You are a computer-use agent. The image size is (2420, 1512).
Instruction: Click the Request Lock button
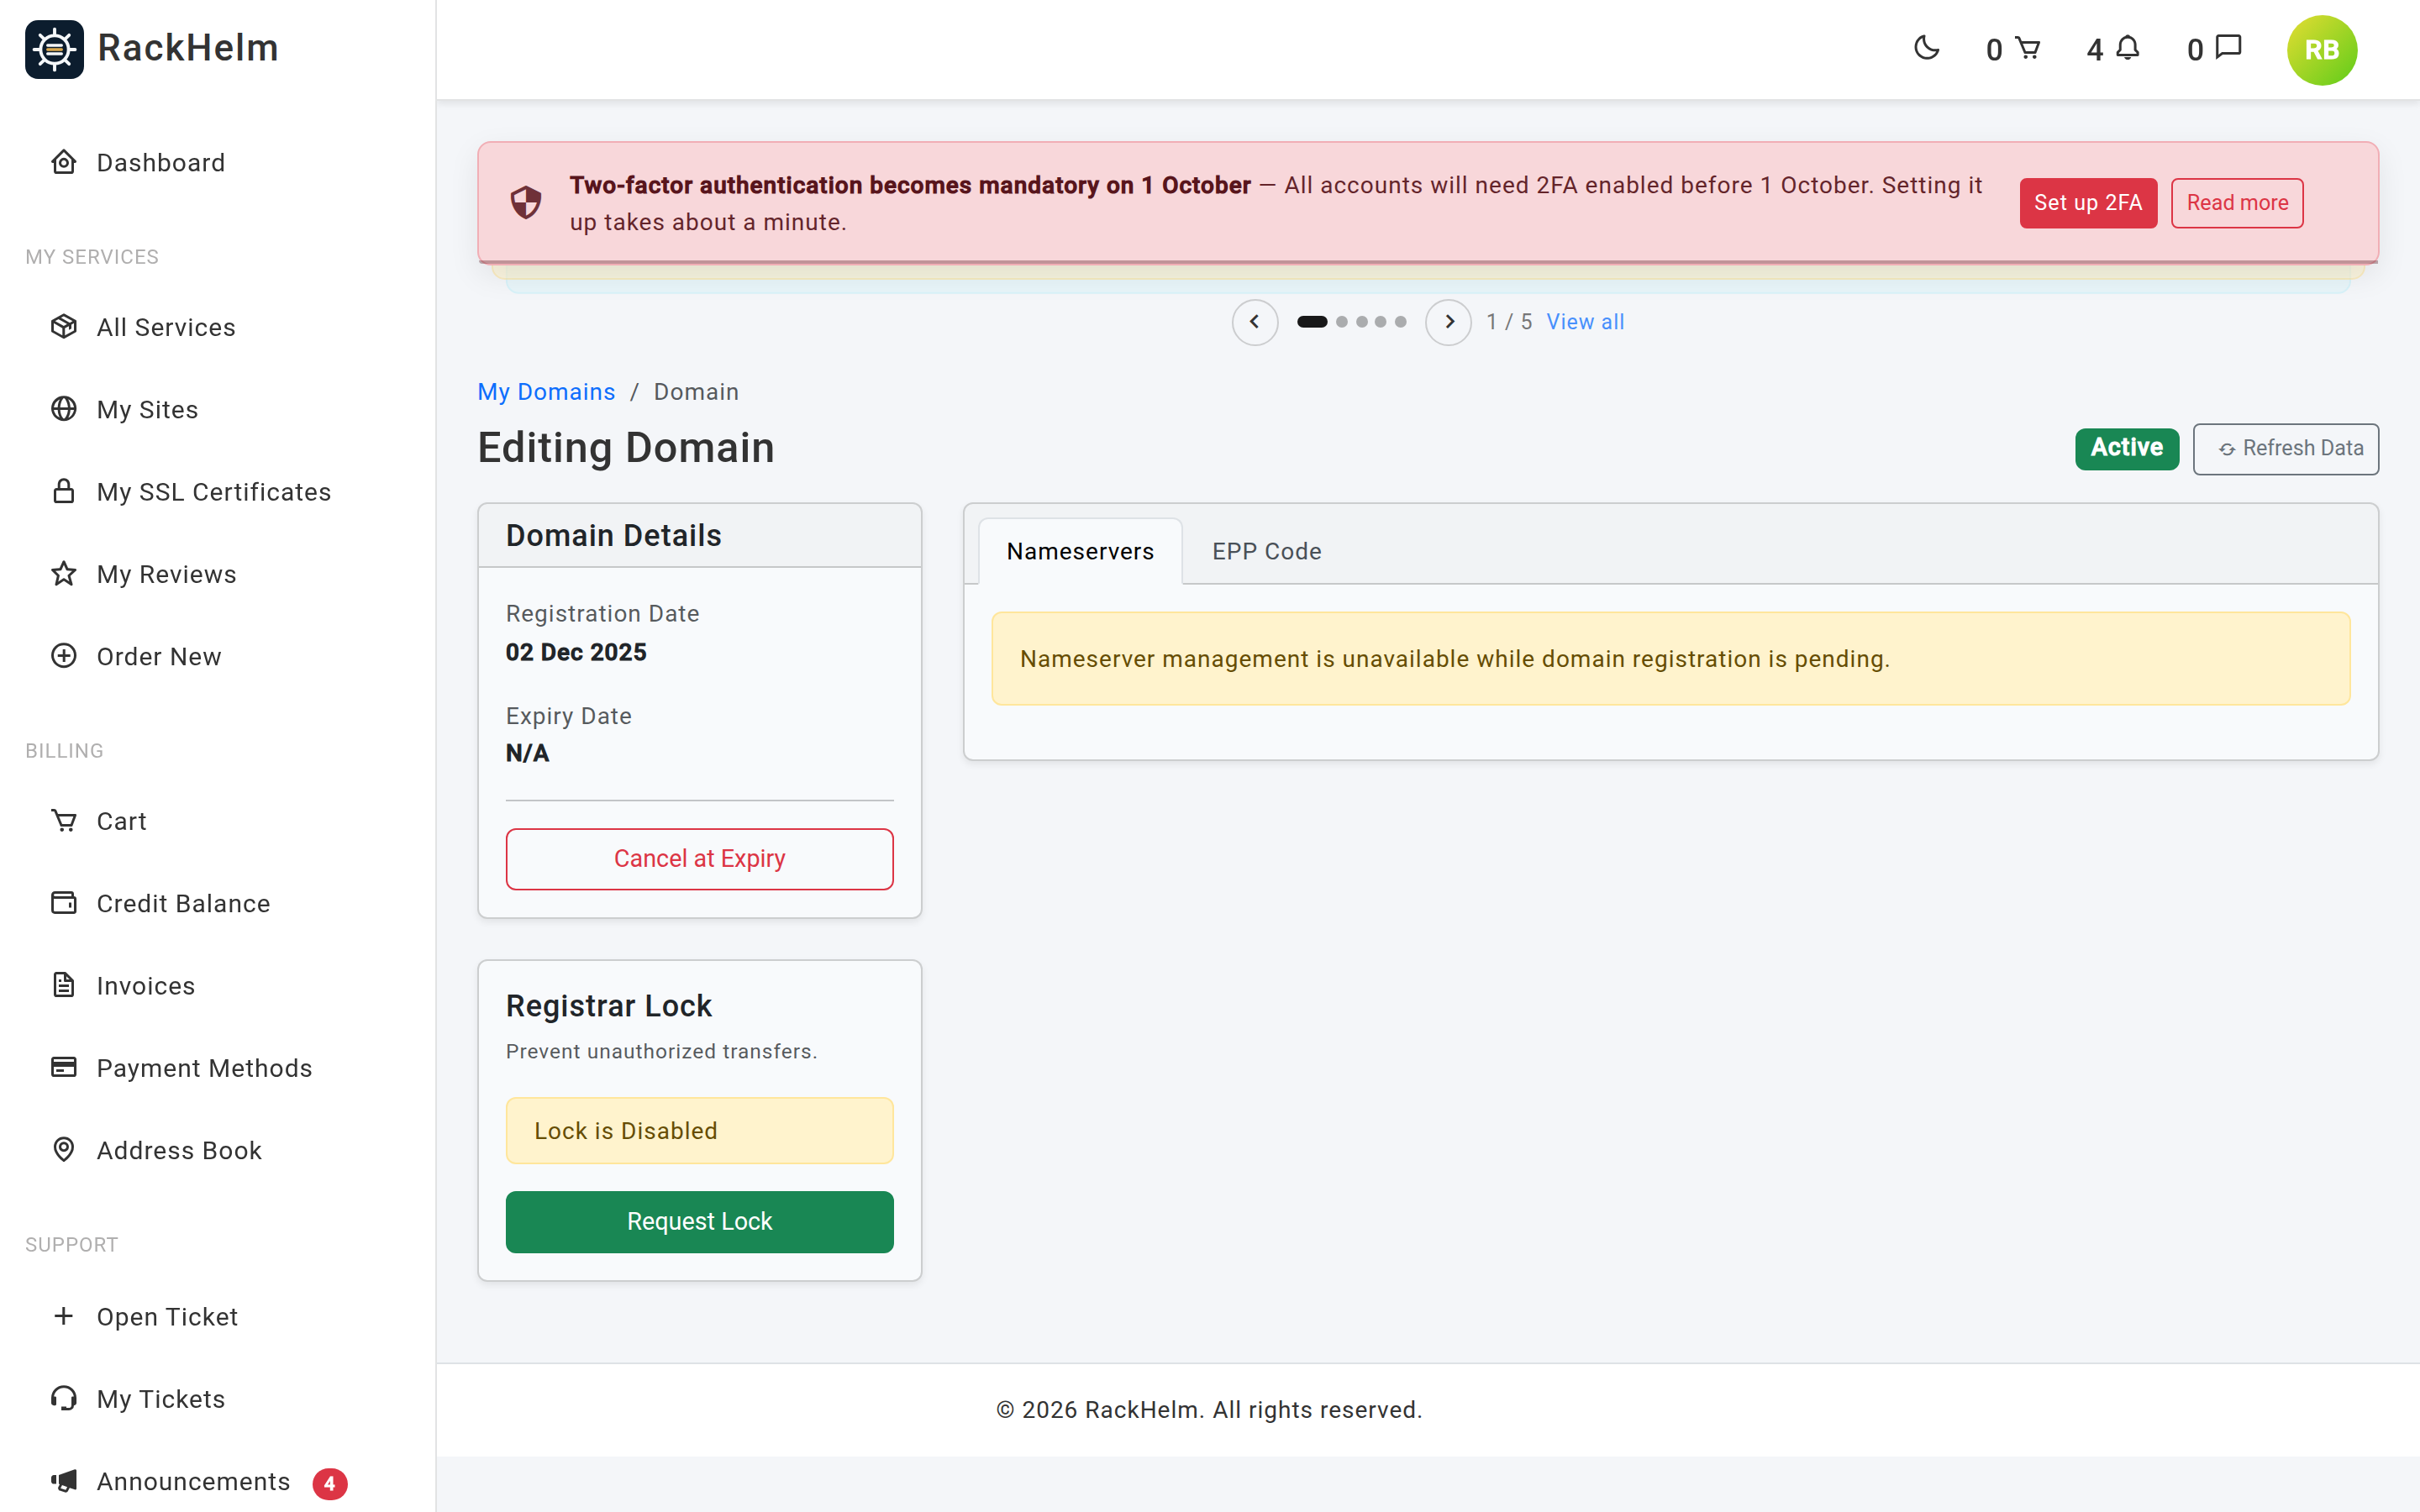click(x=699, y=1221)
